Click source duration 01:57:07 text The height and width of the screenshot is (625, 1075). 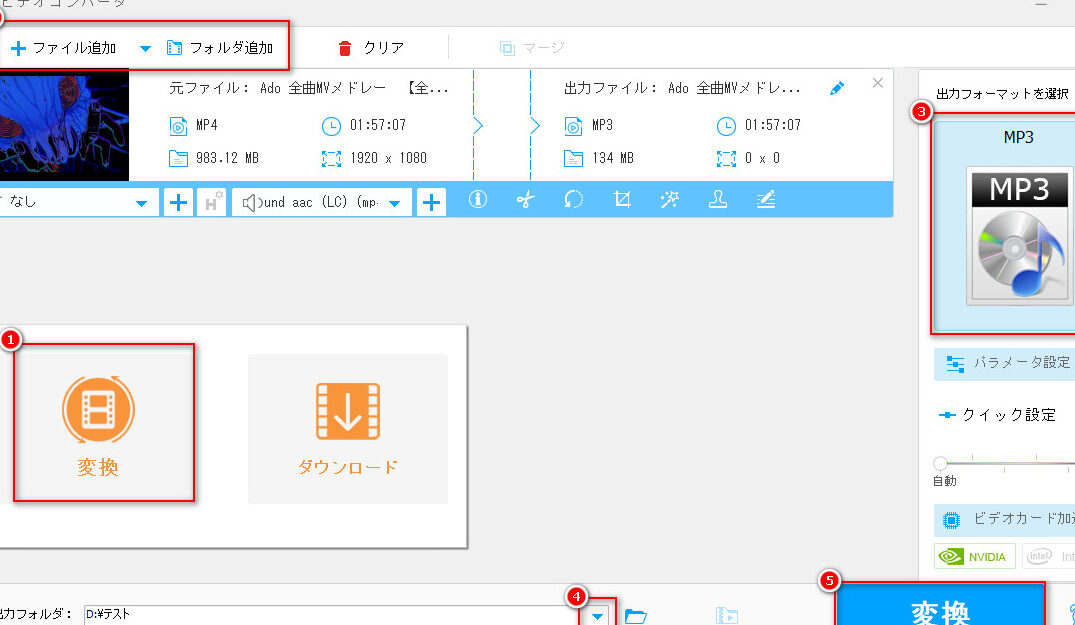pyautogui.click(x=378, y=125)
